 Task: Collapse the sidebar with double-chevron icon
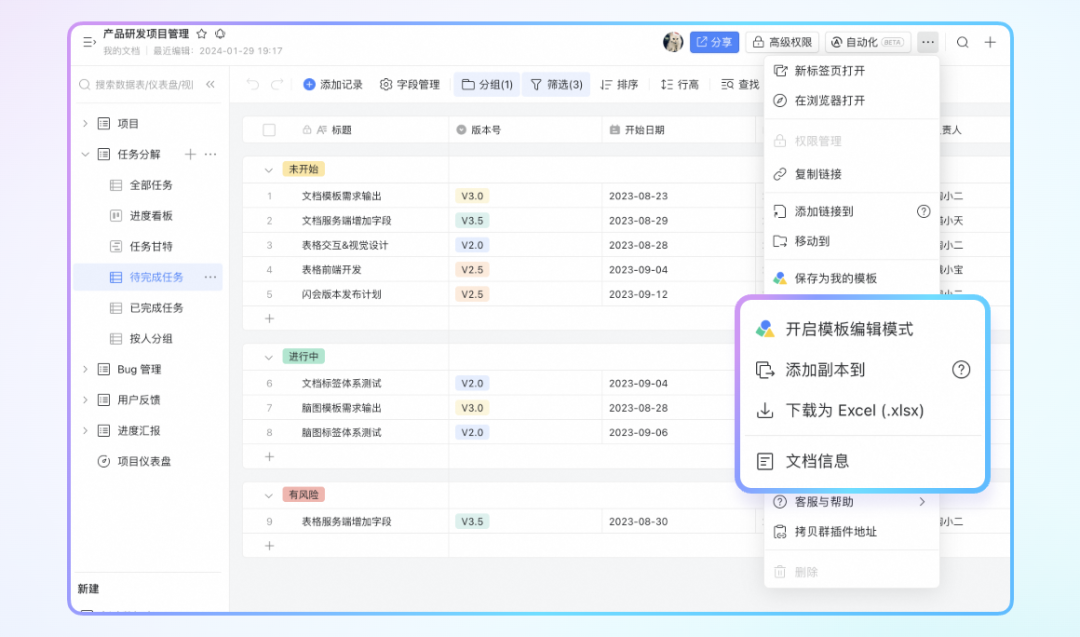(210, 85)
